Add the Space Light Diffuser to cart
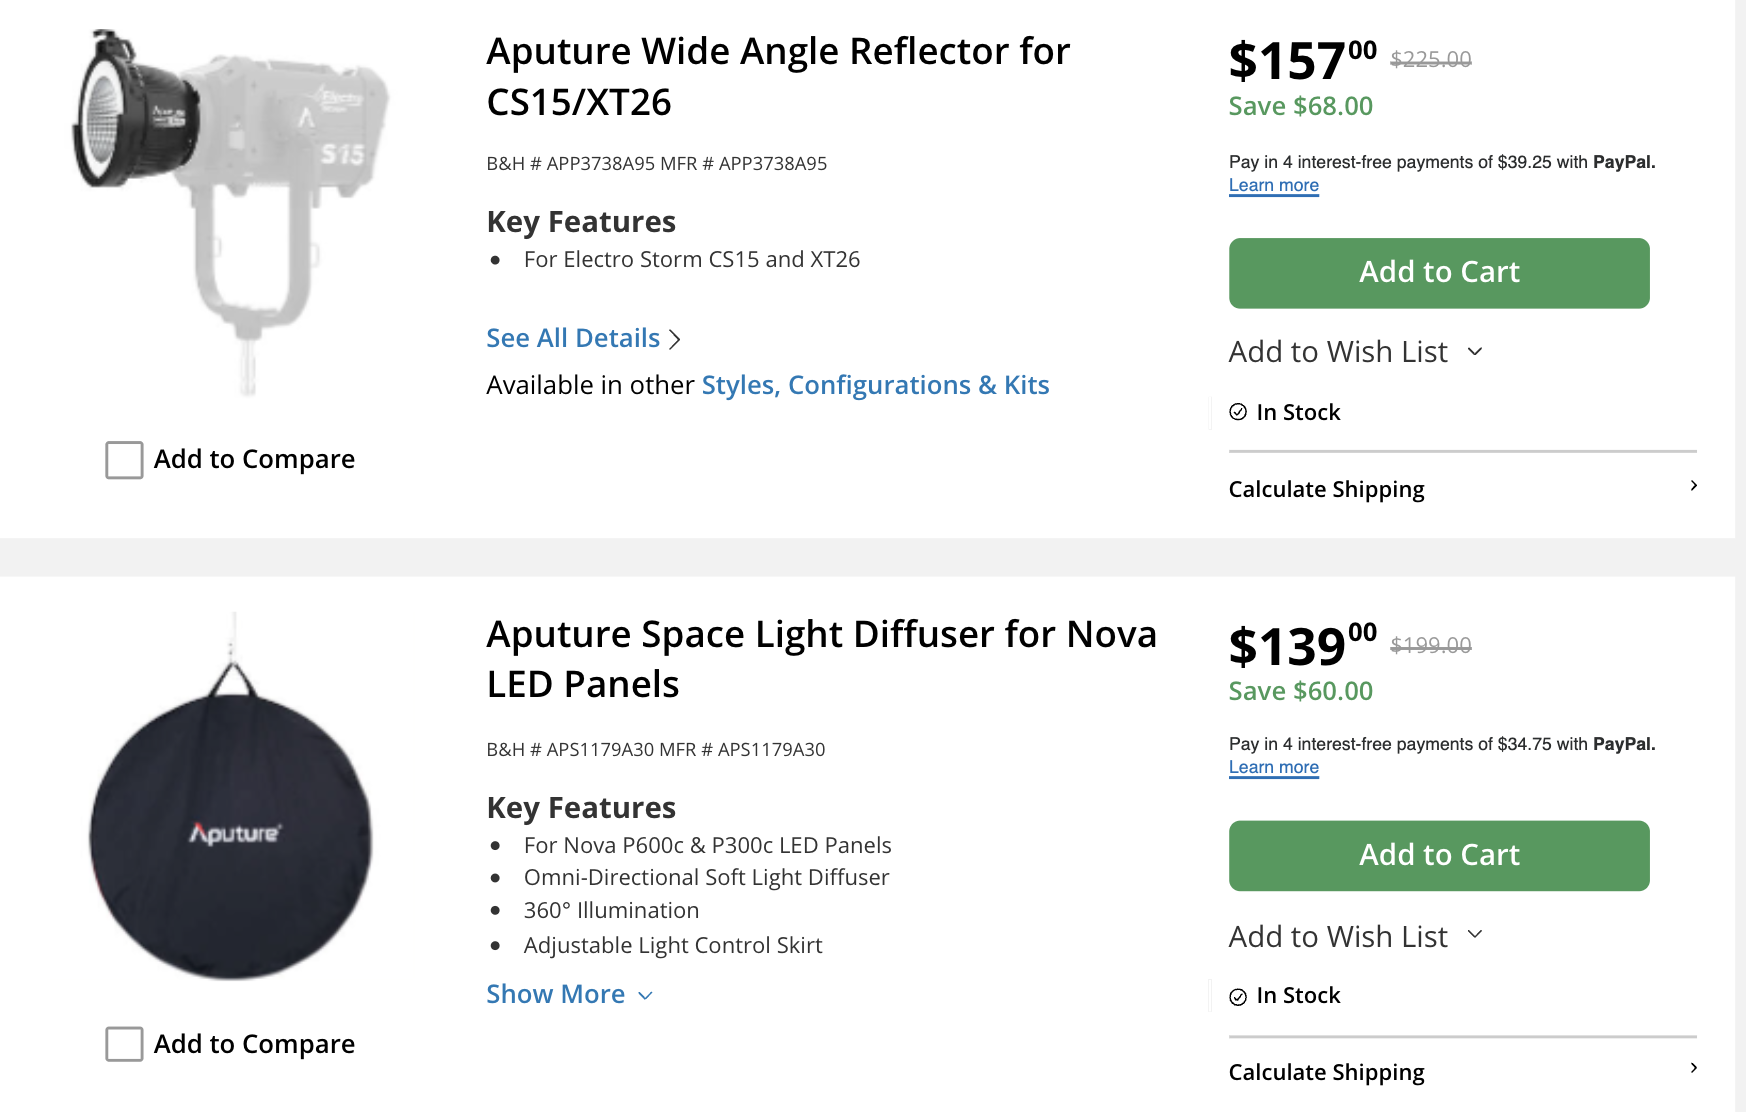The image size is (1746, 1112). (x=1438, y=856)
